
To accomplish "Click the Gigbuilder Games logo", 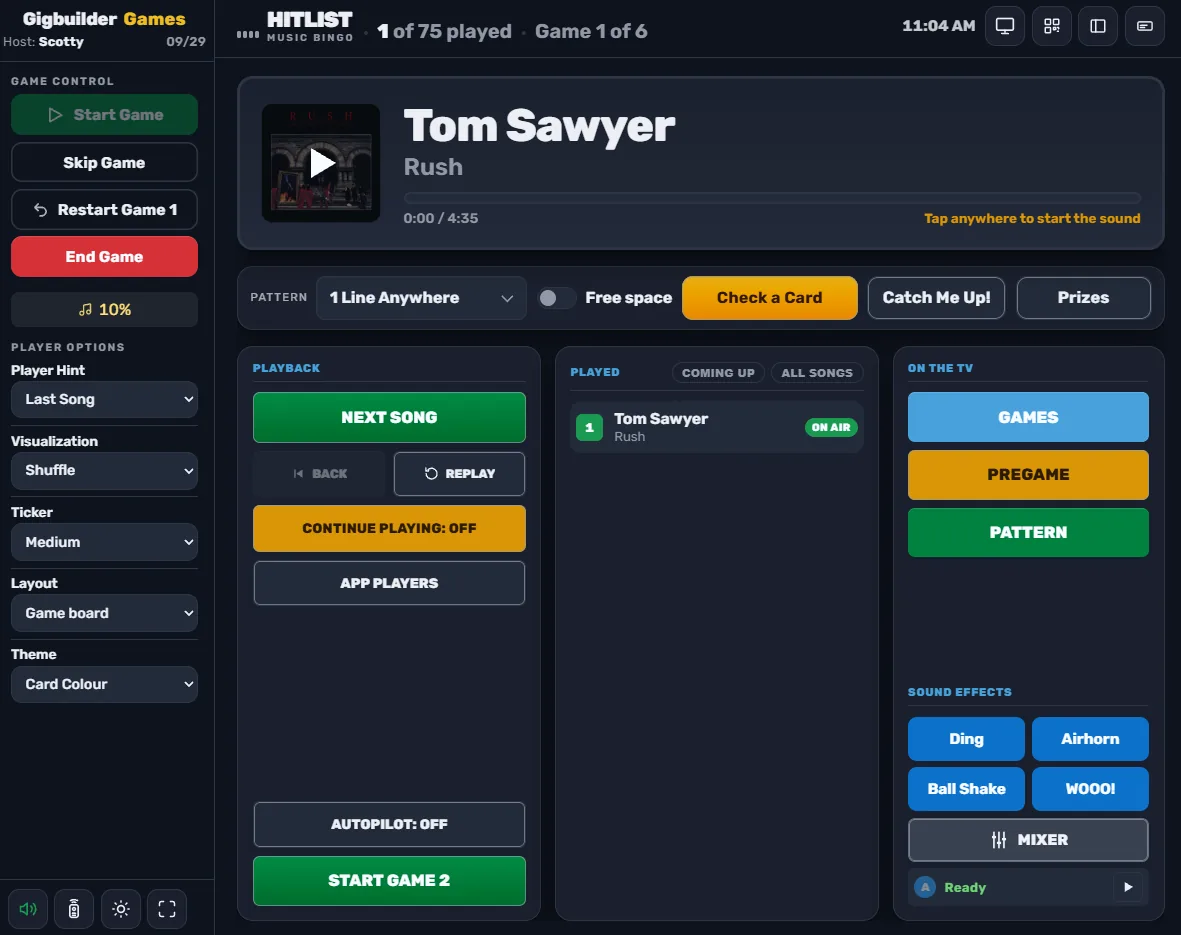I will pos(104,19).
